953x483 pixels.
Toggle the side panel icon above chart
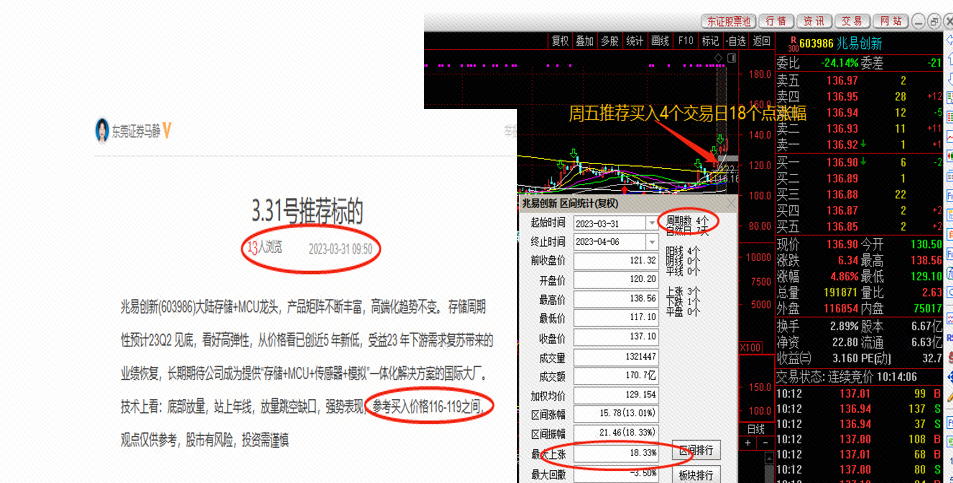(x=731, y=58)
